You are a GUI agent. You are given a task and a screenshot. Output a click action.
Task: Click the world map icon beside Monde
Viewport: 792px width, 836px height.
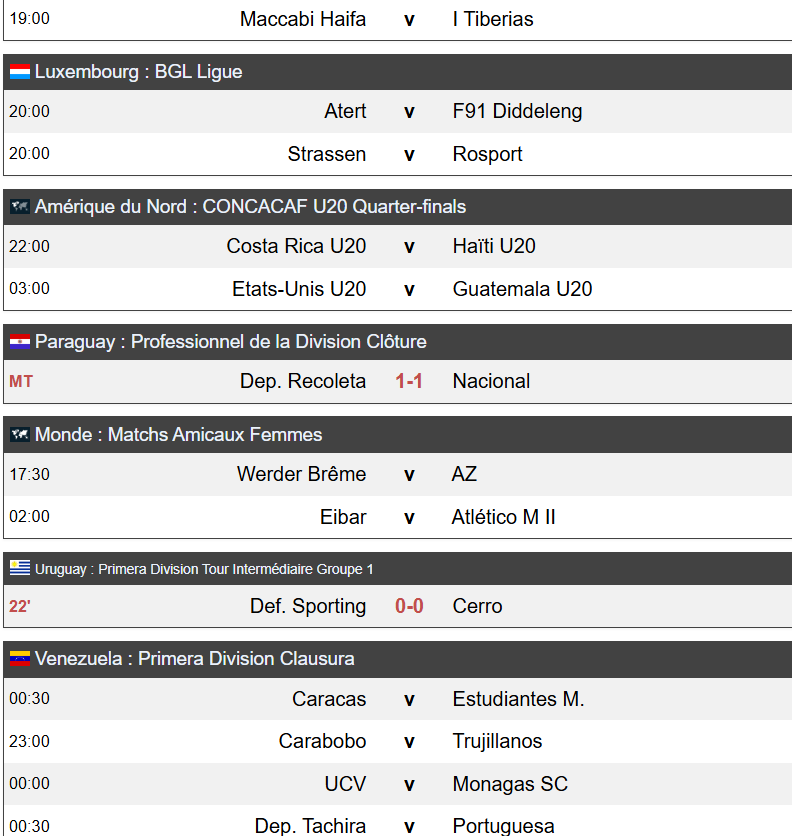[20, 435]
